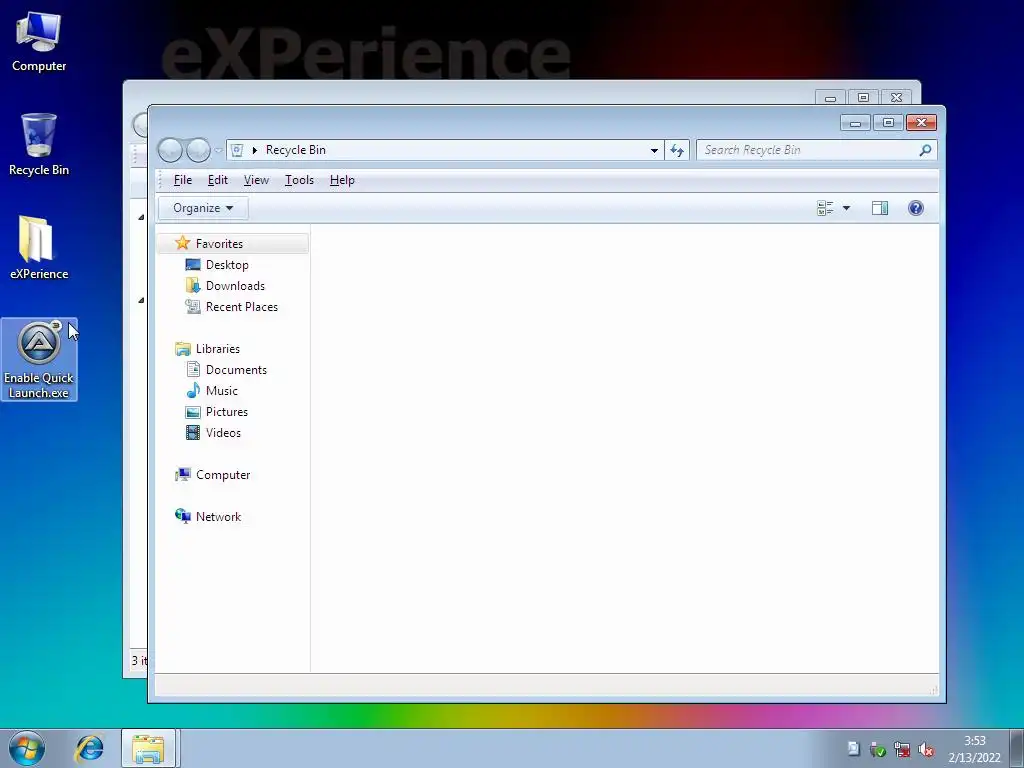Open the Organize dropdown
The height and width of the screenshot is (768, 1024).
click(x=203, y=208)
